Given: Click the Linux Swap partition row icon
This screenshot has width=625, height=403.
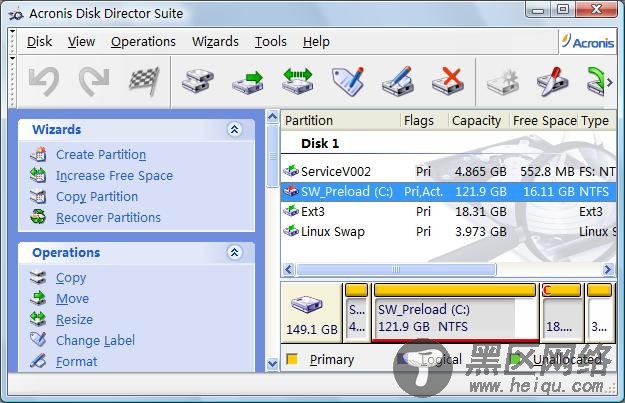Looking at the screenshot, I should click(291, 231).
